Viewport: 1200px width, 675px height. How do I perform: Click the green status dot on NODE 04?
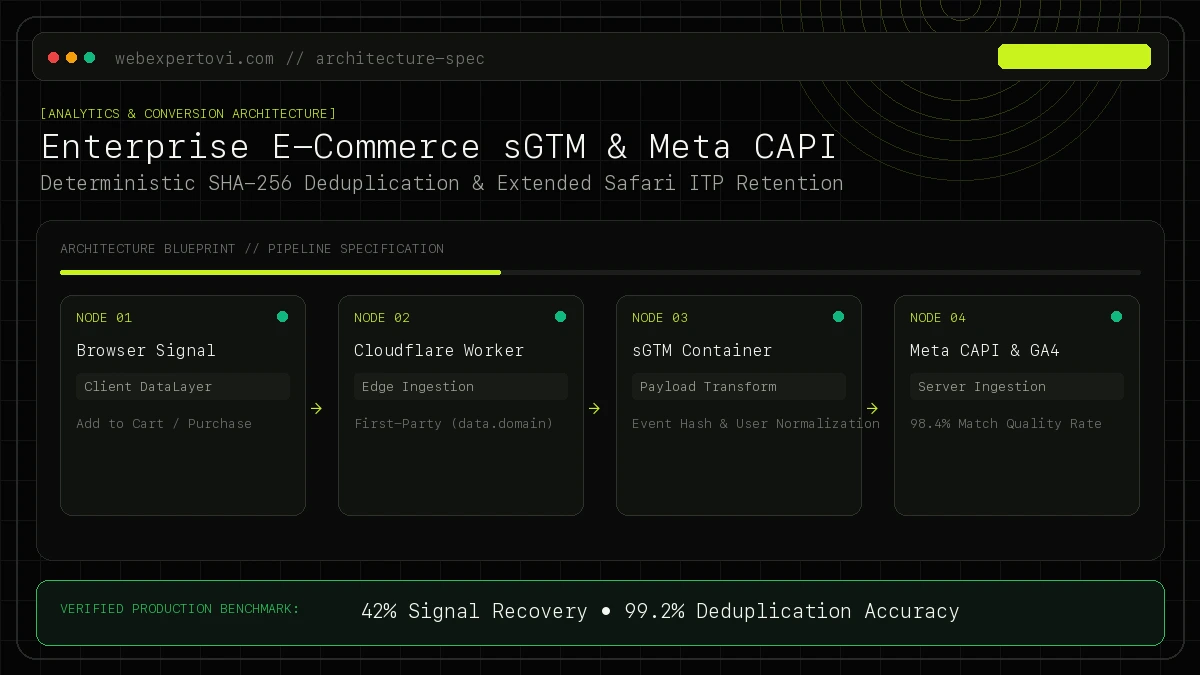point(1116,317)
